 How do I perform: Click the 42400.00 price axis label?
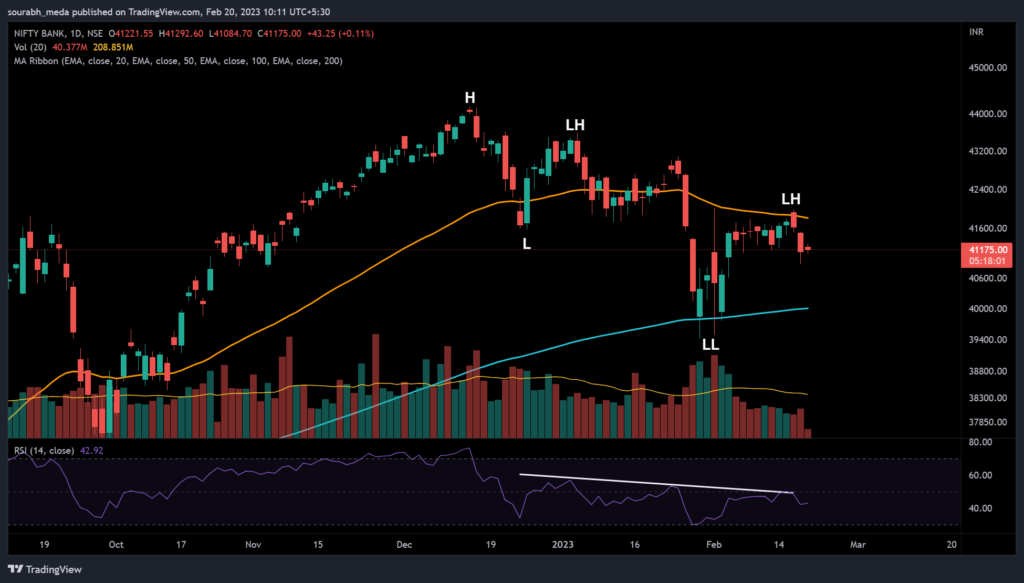click(988, 190)
